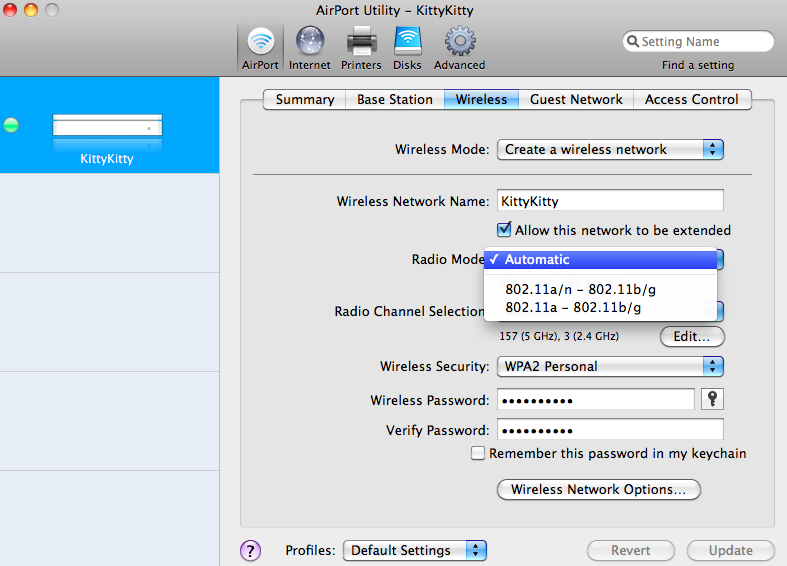
Task: Choose Automatic in Radio Mode menu
Action: [600, 259]
